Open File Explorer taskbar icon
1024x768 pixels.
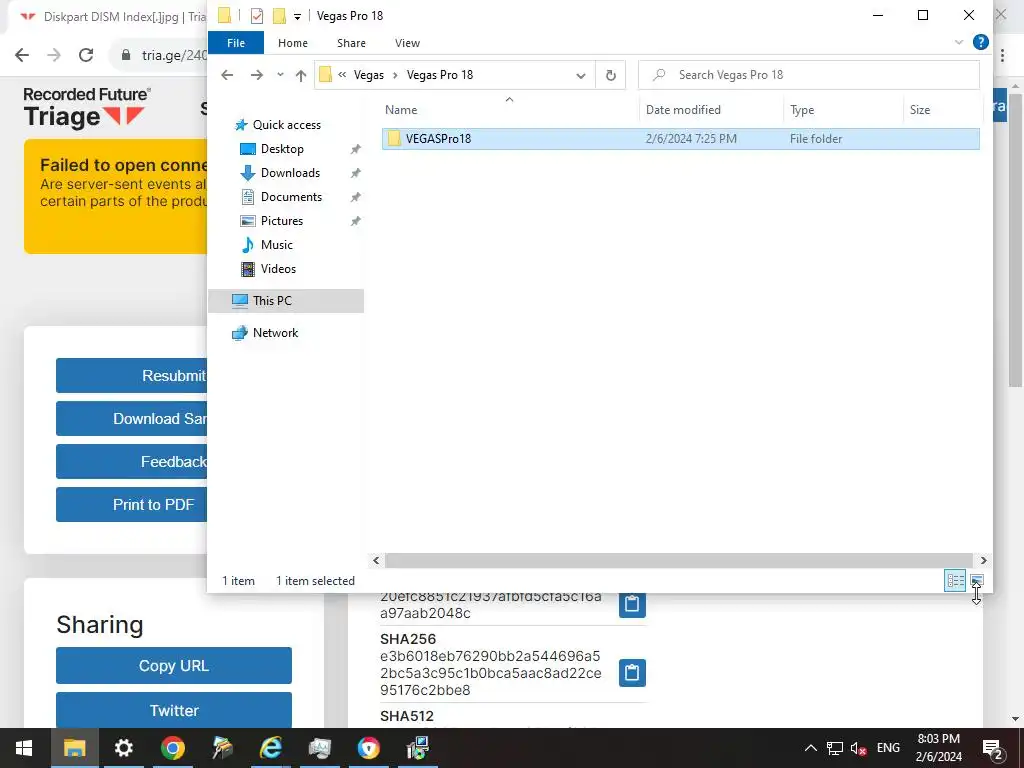[x=74, y=748]
